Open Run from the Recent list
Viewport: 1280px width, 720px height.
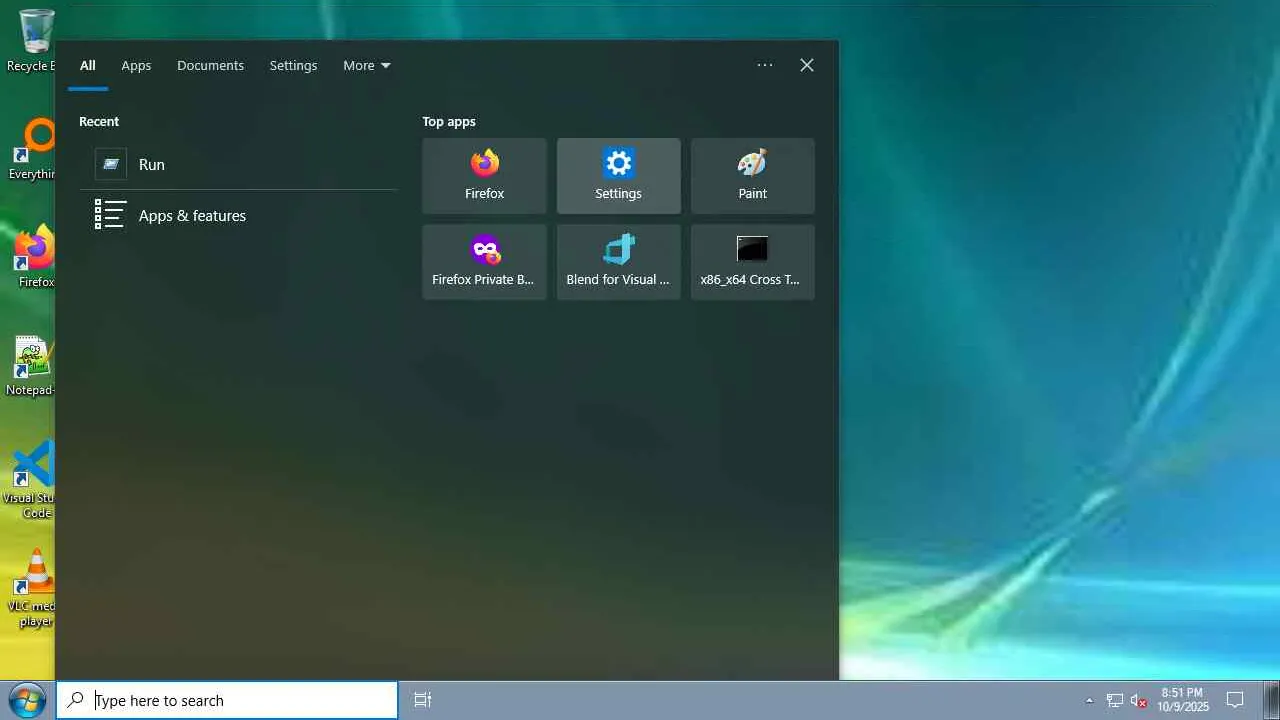[x=238, y=165]
